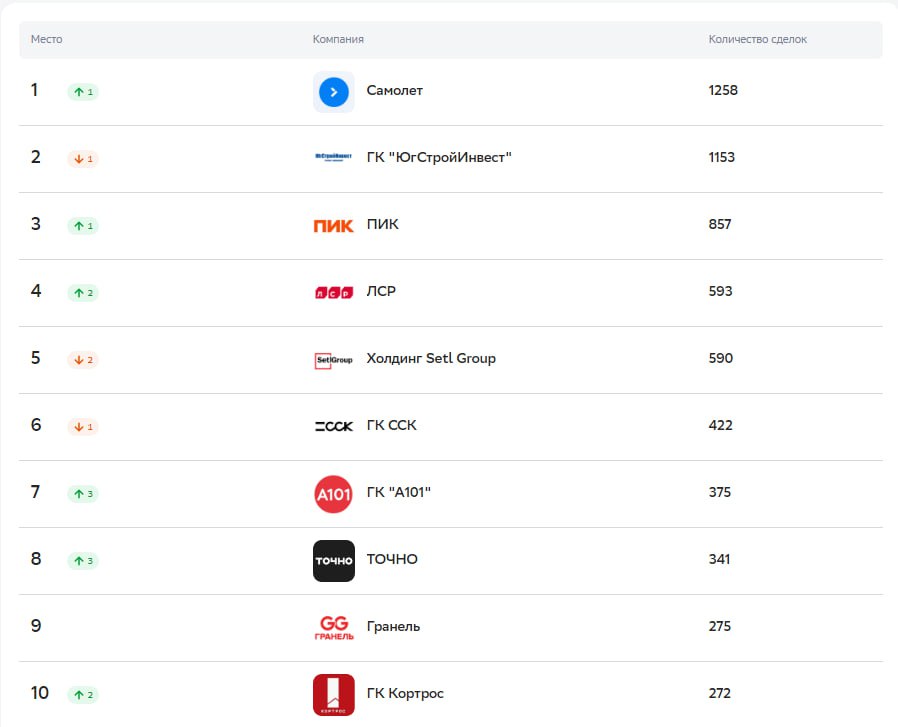Select the deal count 341
This screenshot has width=898, height=727.
tap(719, 559)
